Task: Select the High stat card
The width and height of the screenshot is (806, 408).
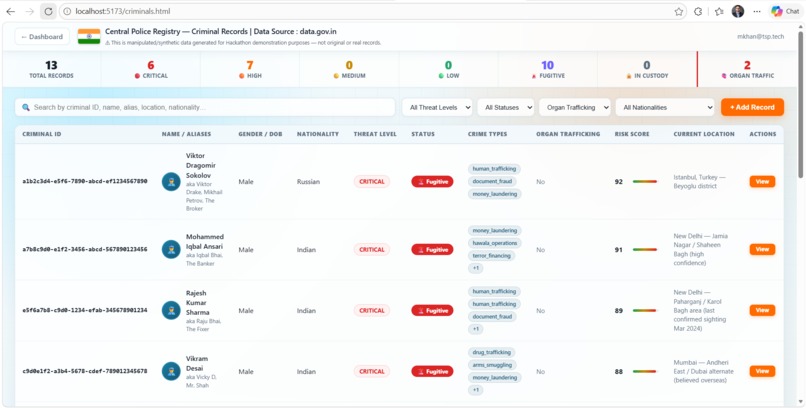Action: click(x=250, y=69)
